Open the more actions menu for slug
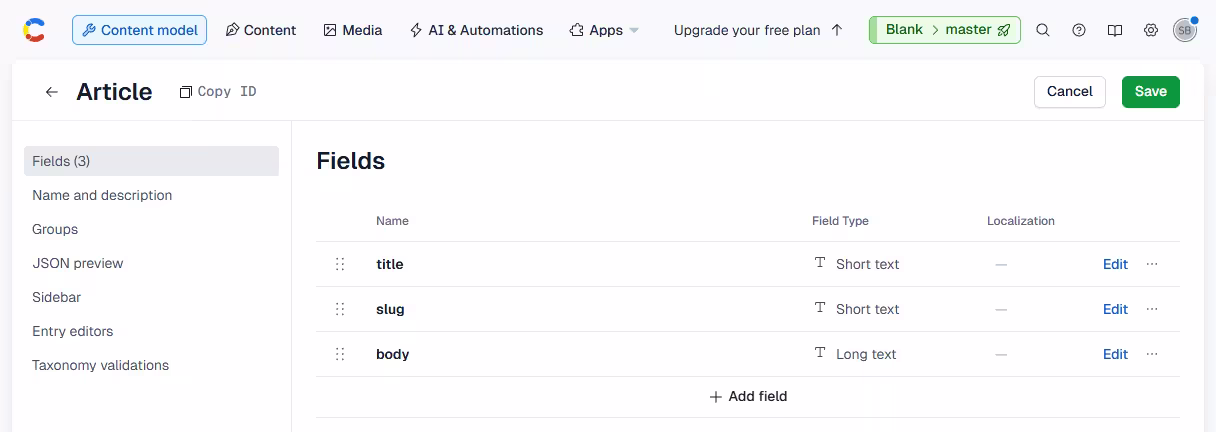 pyautogui.click(x=1152, y=309)
